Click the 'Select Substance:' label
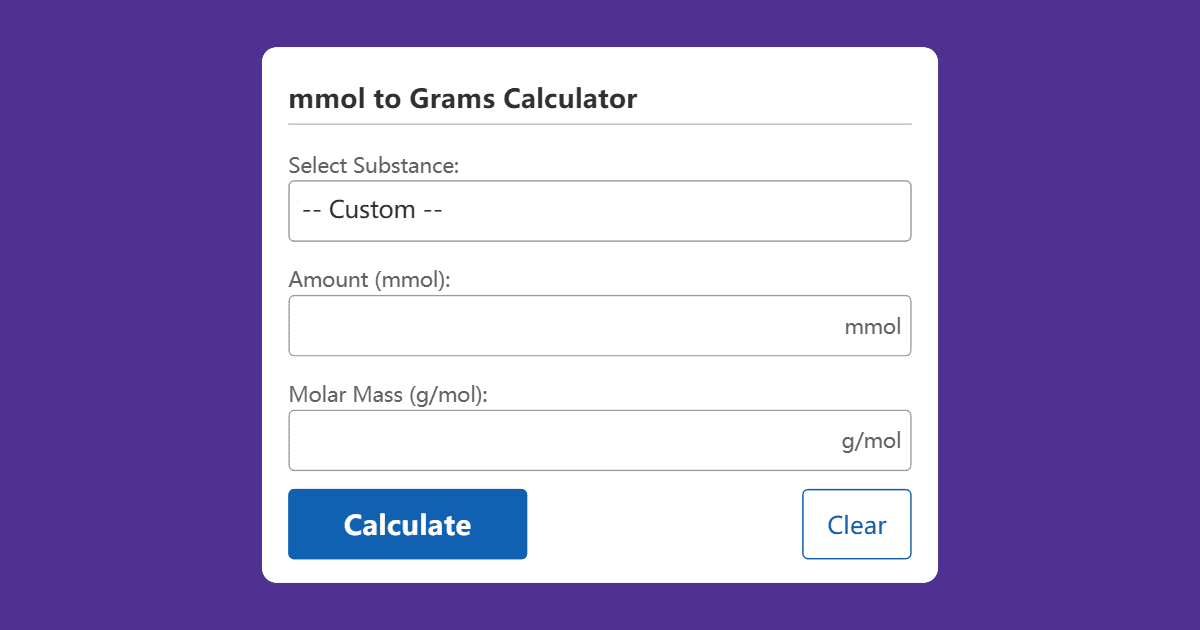 (373, 166)
